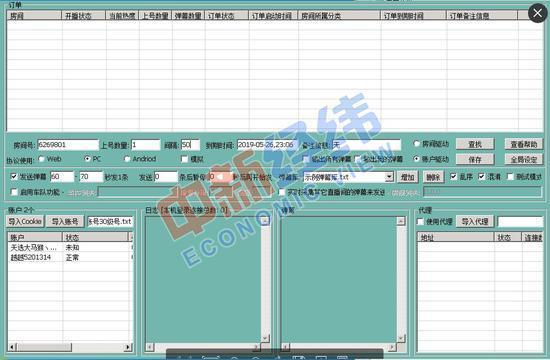Click the 当前热度 column header
The height and width of the screenshot is (360, 550).
point(122,15)
